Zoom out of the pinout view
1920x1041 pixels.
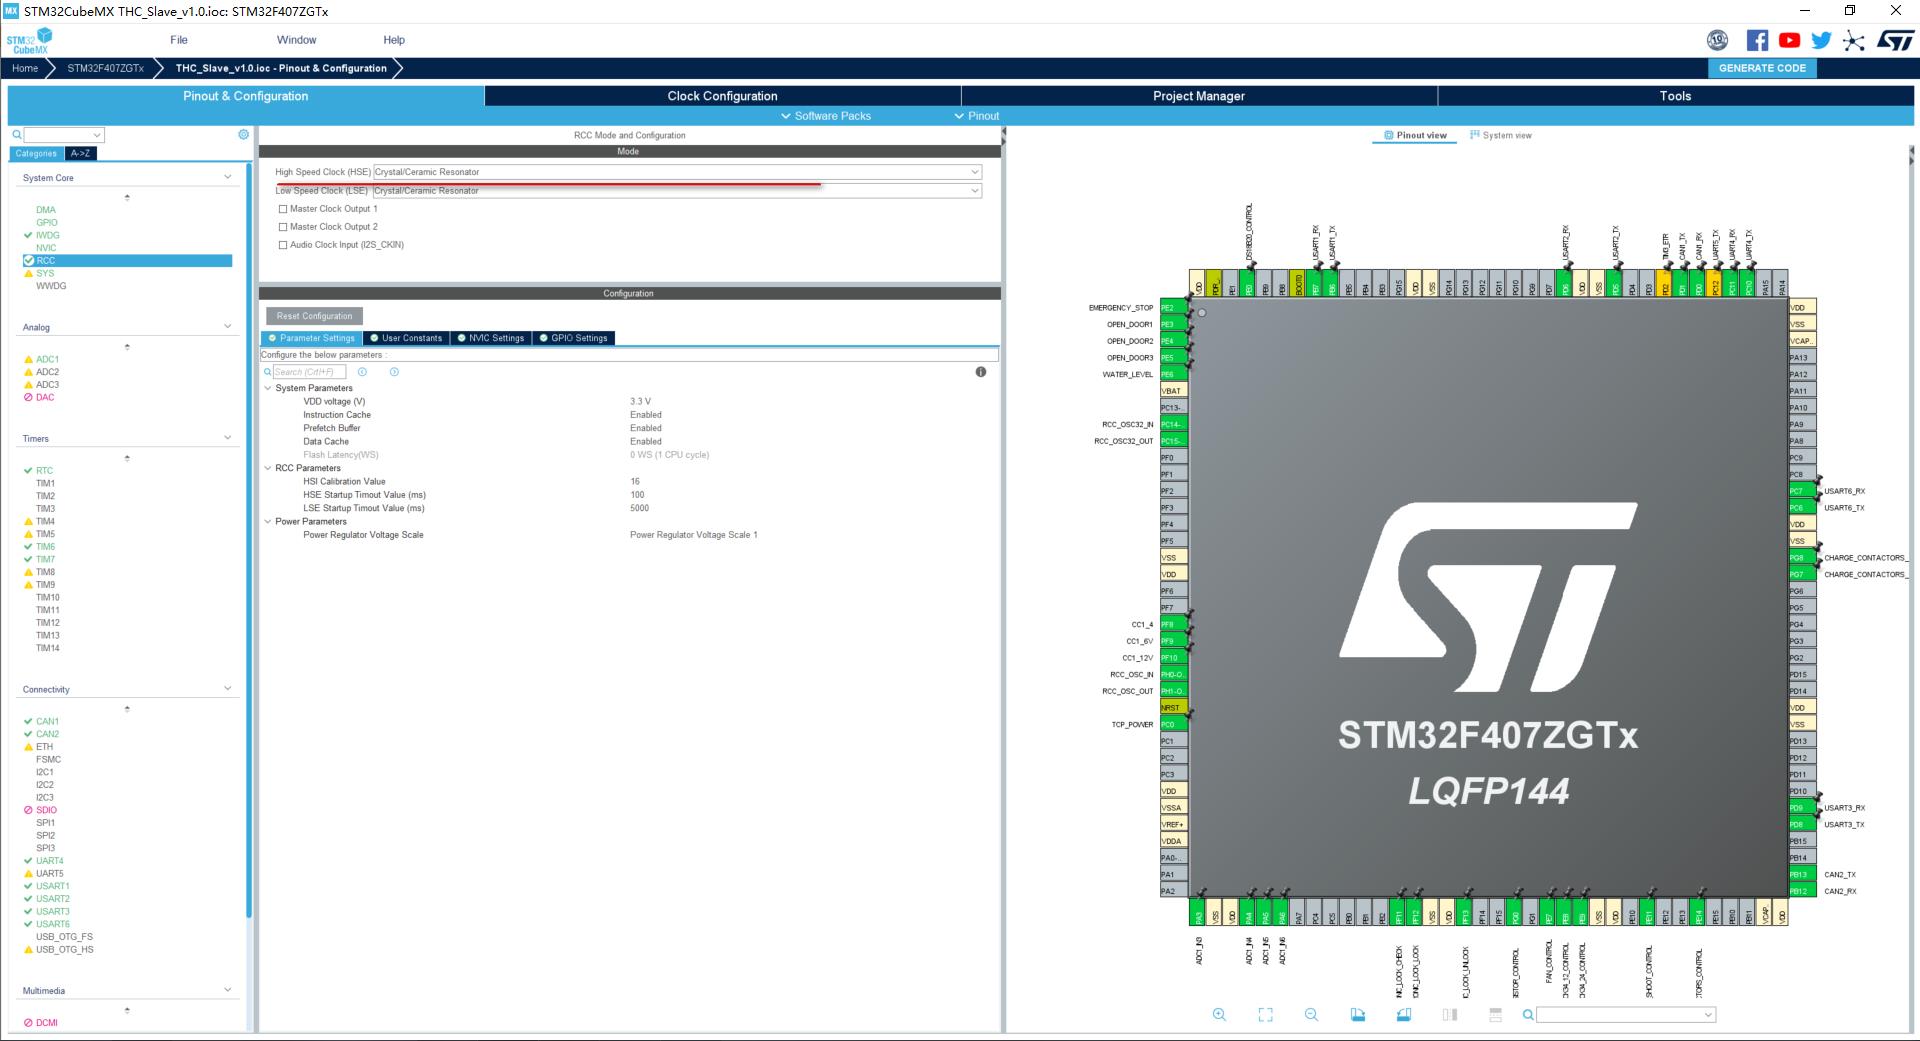click(1311, 1014)
